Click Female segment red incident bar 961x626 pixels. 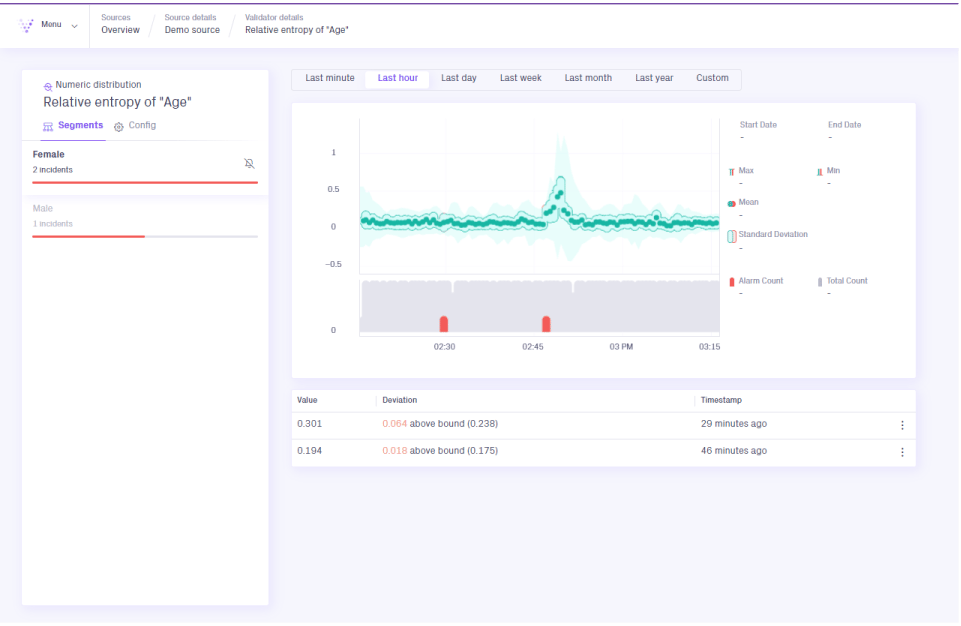(145, 182)
